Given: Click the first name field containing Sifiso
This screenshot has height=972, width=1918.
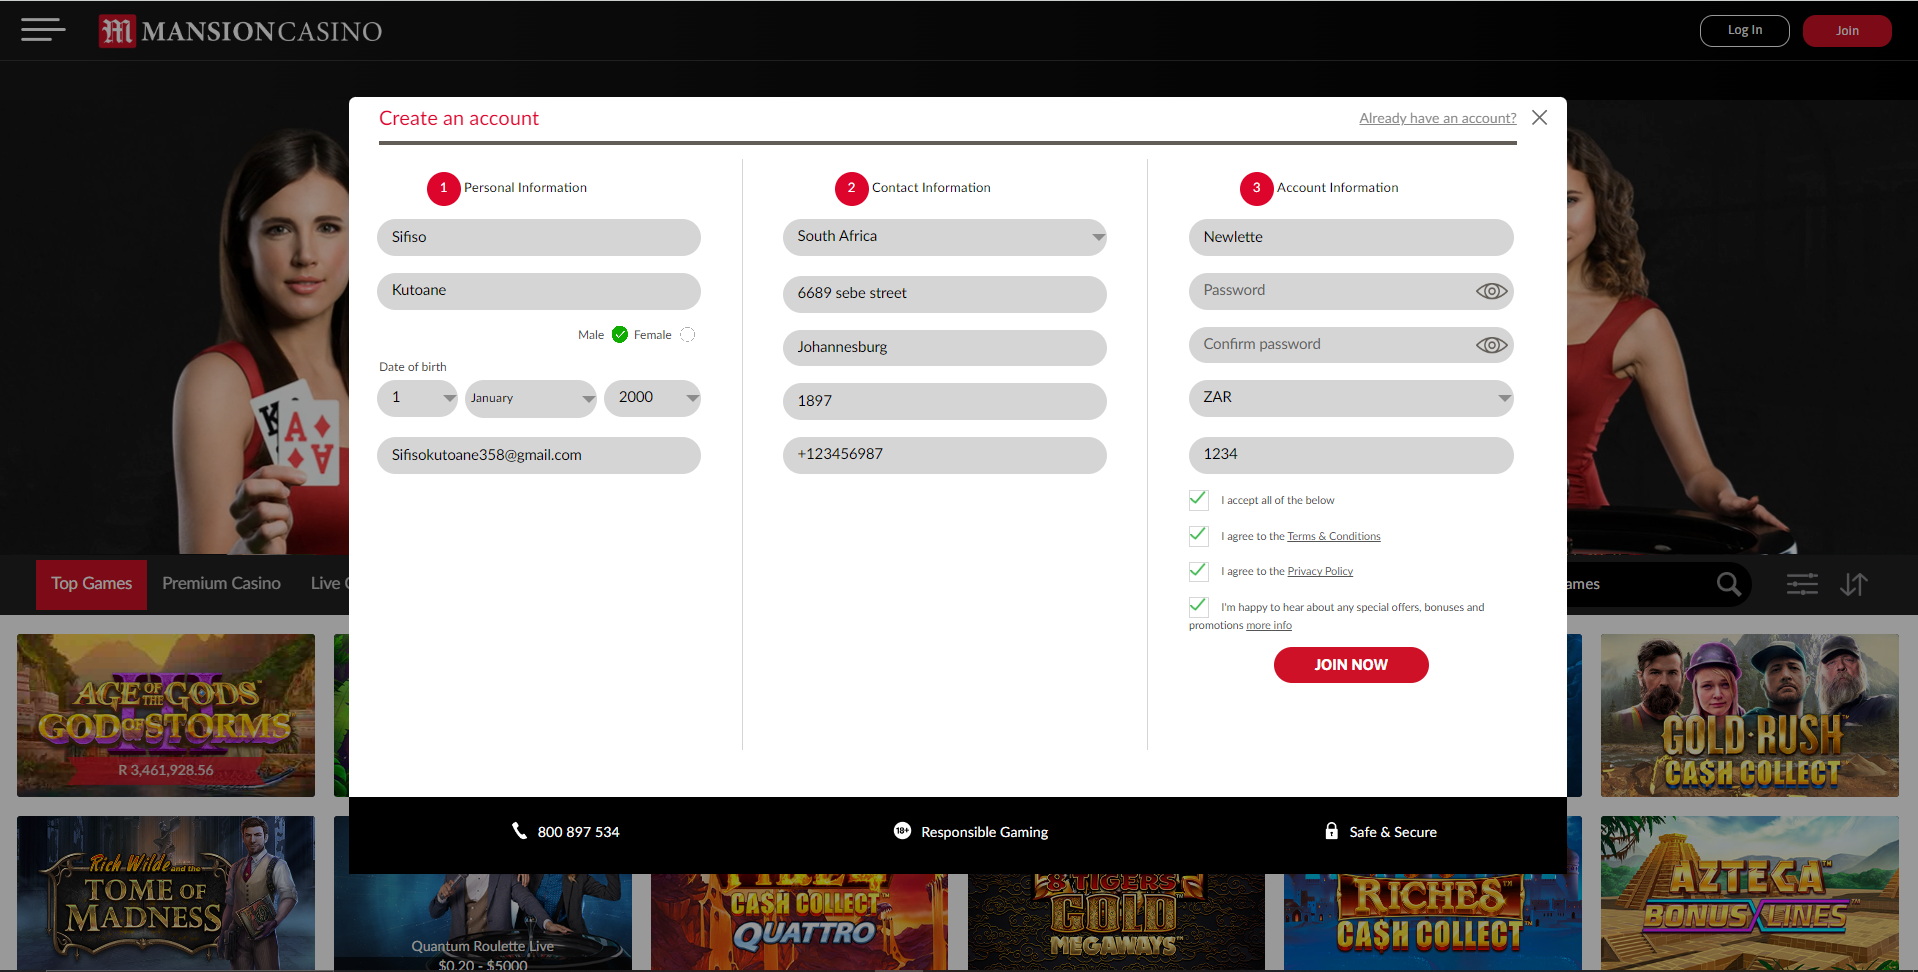Looking at the screenshot, I should [539, 237].
